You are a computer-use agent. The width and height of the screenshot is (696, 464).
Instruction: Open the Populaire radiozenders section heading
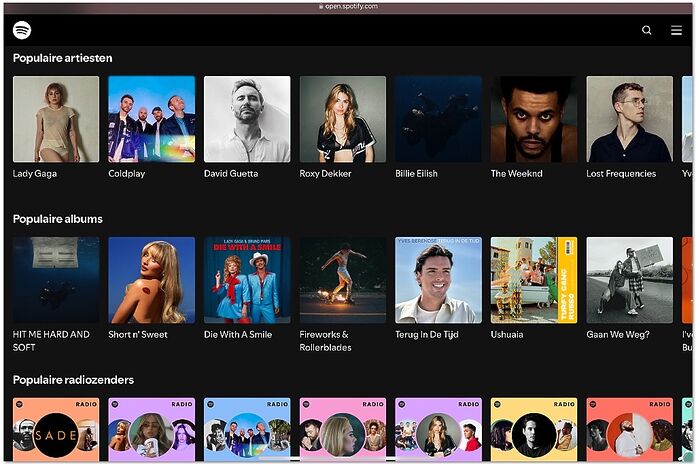click(73, 380)
